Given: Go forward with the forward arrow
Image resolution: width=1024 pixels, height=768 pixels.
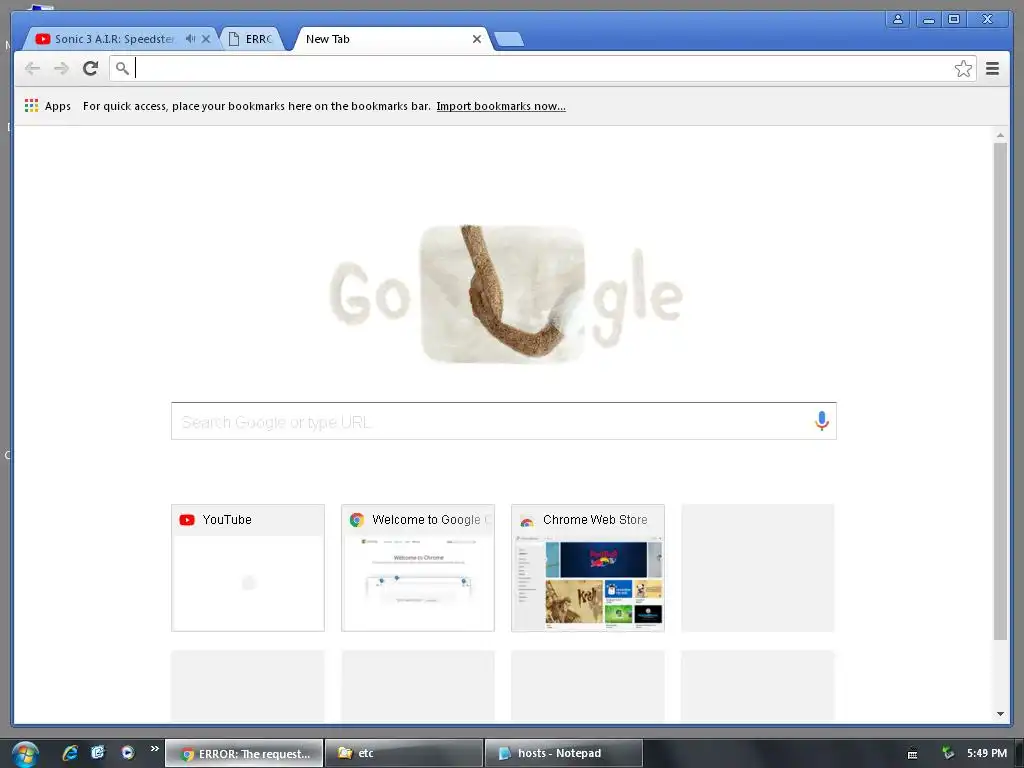Looking at the screenshot, I should 61,69.
